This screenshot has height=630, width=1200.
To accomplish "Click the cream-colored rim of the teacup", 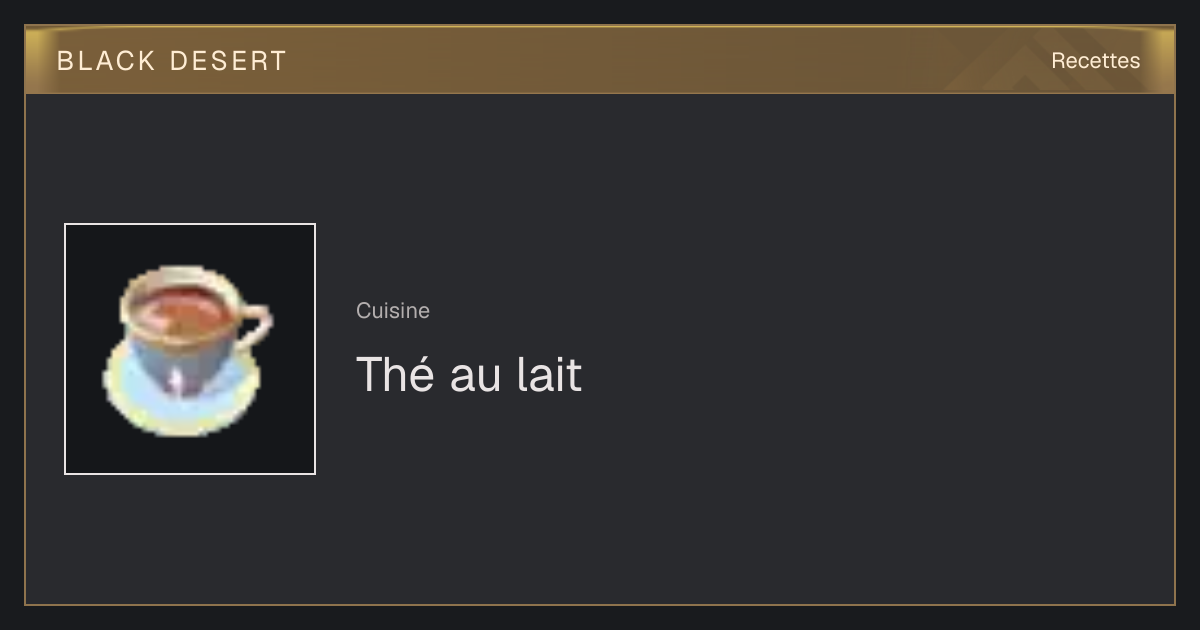I will coord(179,275).
